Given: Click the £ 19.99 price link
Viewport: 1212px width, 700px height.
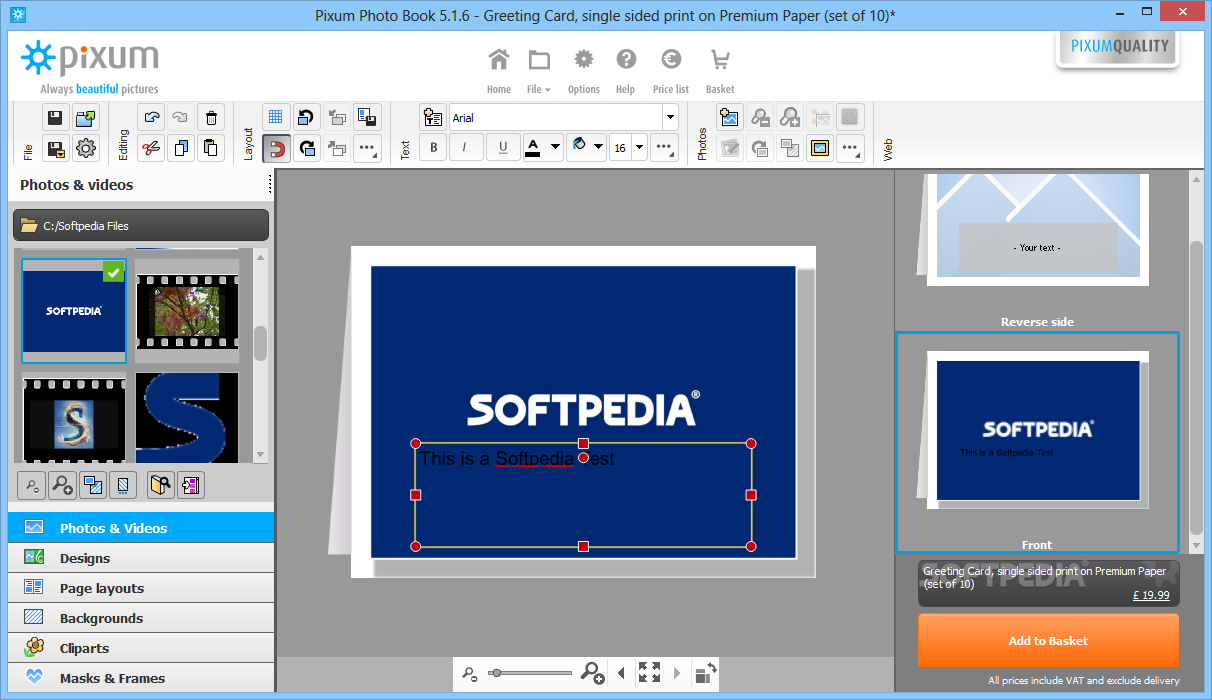Looking at the screenshot, I should tap(1150, 595).
